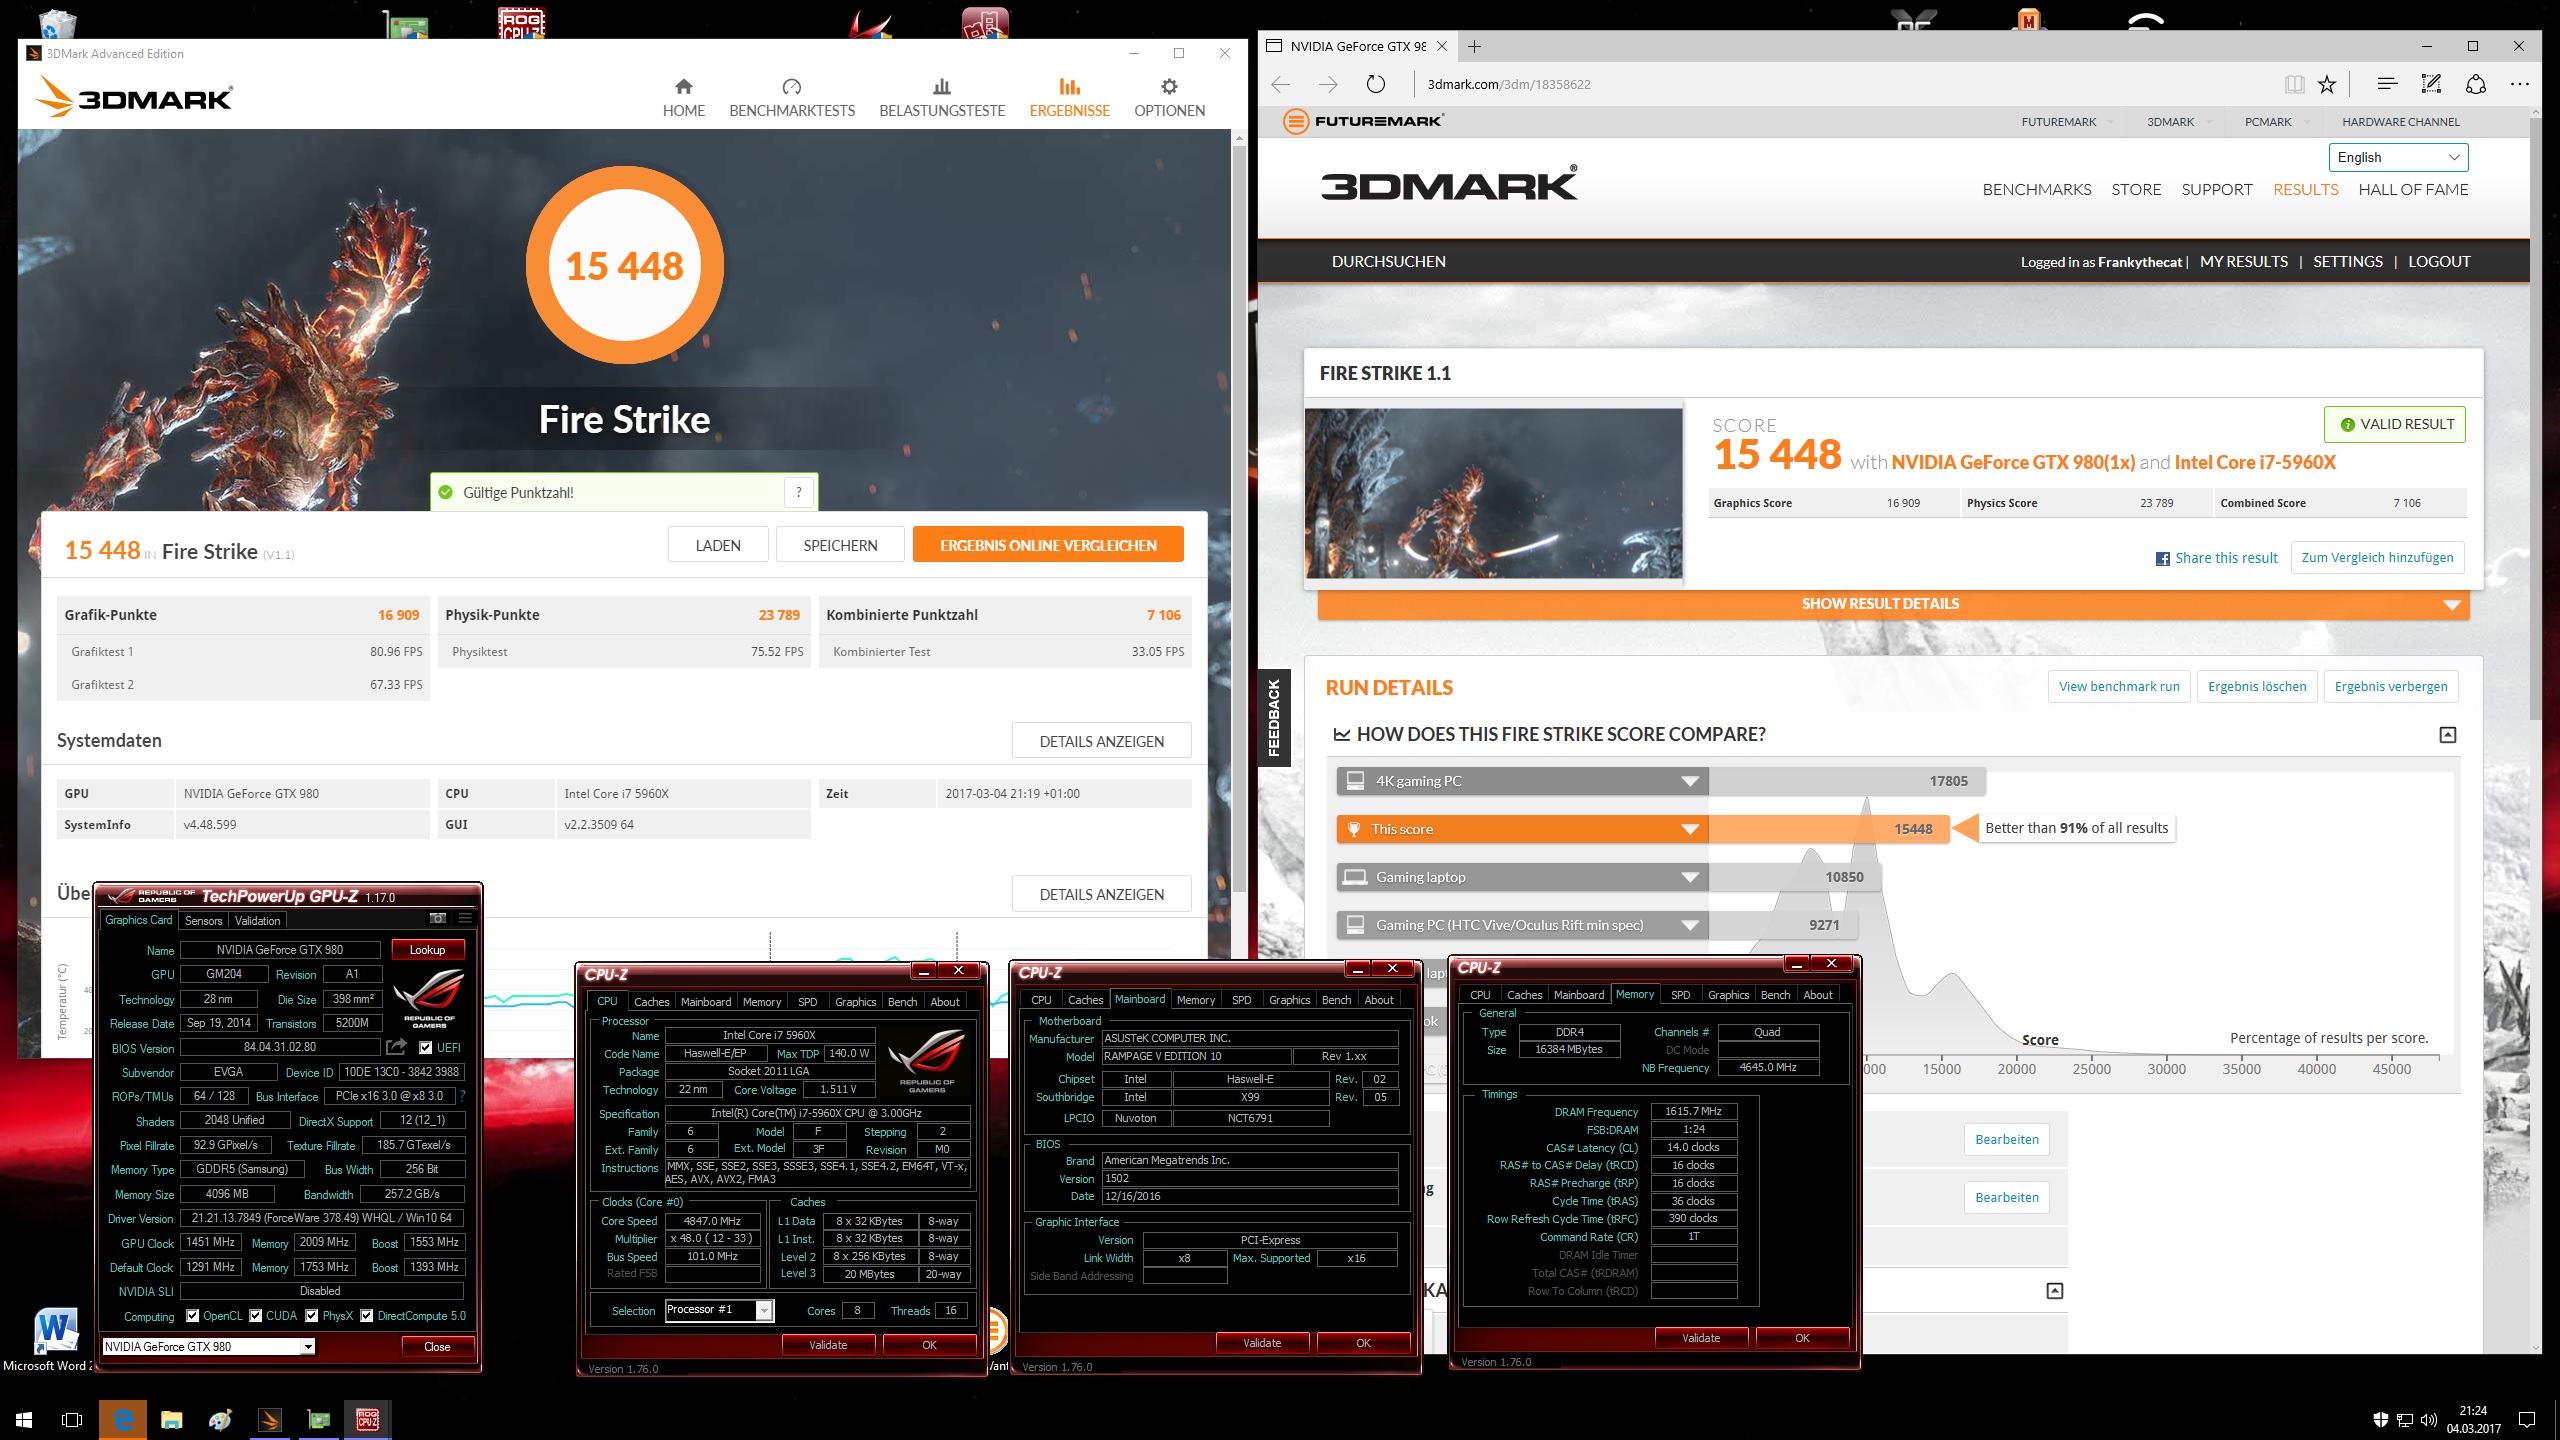This screenshot has height=1440, width=2560.
Task: Switch to Validation tab in GPU-Z
Action: pos(258,920)
